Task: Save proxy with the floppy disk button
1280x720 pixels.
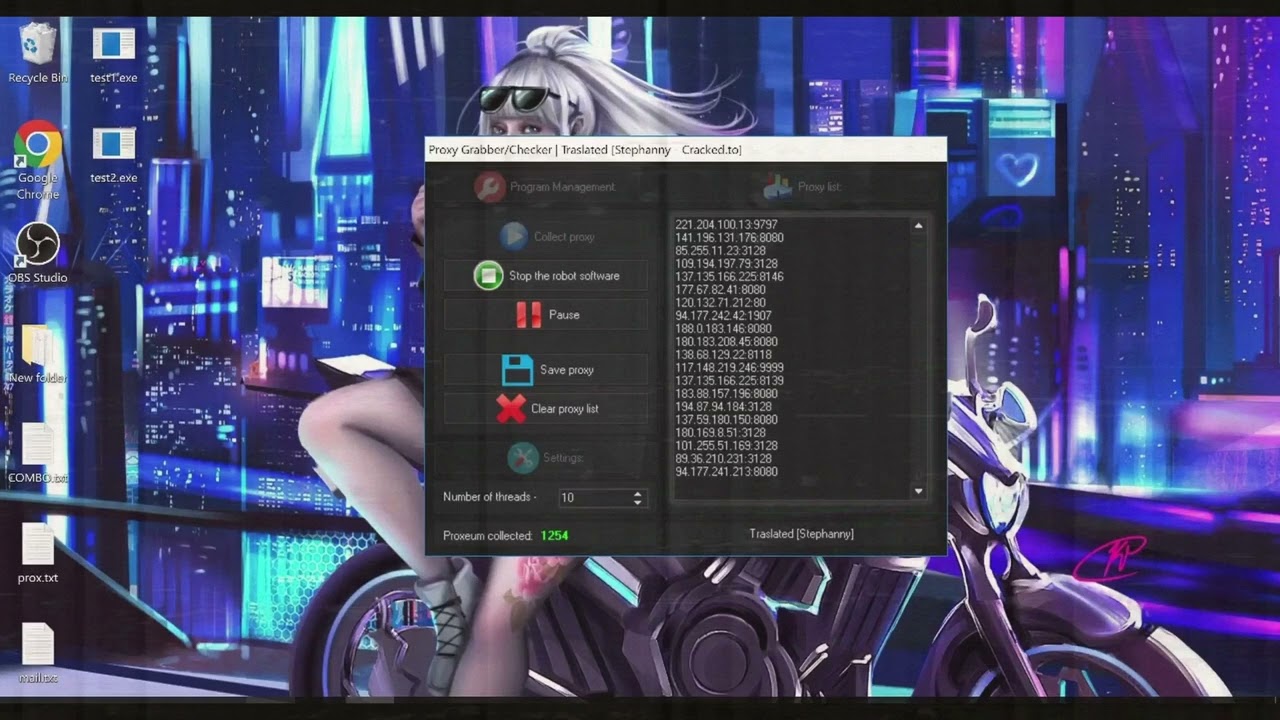Action: pyautogui.click(x=547, y=370)
